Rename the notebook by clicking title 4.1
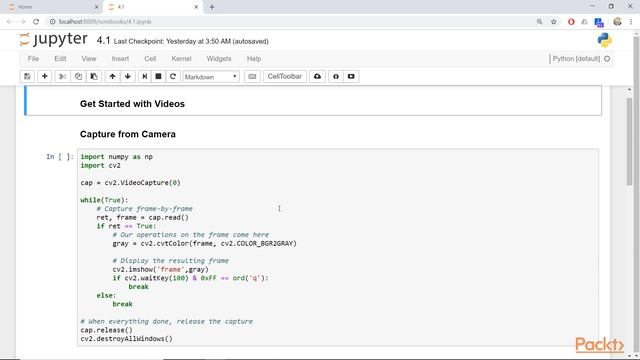The height and width of the screenshot is (360, 640). point(103,40)
